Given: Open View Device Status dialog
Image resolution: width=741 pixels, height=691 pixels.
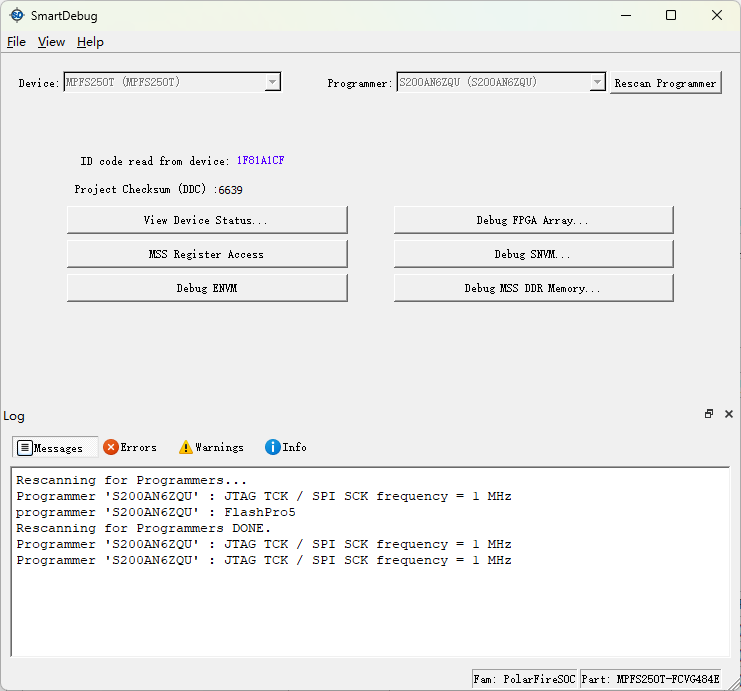Looking at the screenshot, I should click(x=207, y=220).
